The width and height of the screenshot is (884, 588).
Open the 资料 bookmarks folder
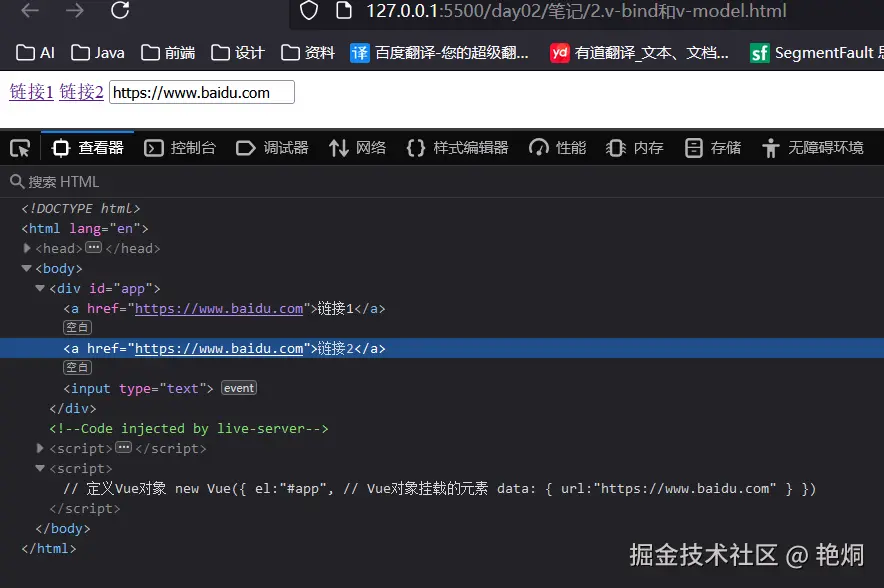pos(308,53)
